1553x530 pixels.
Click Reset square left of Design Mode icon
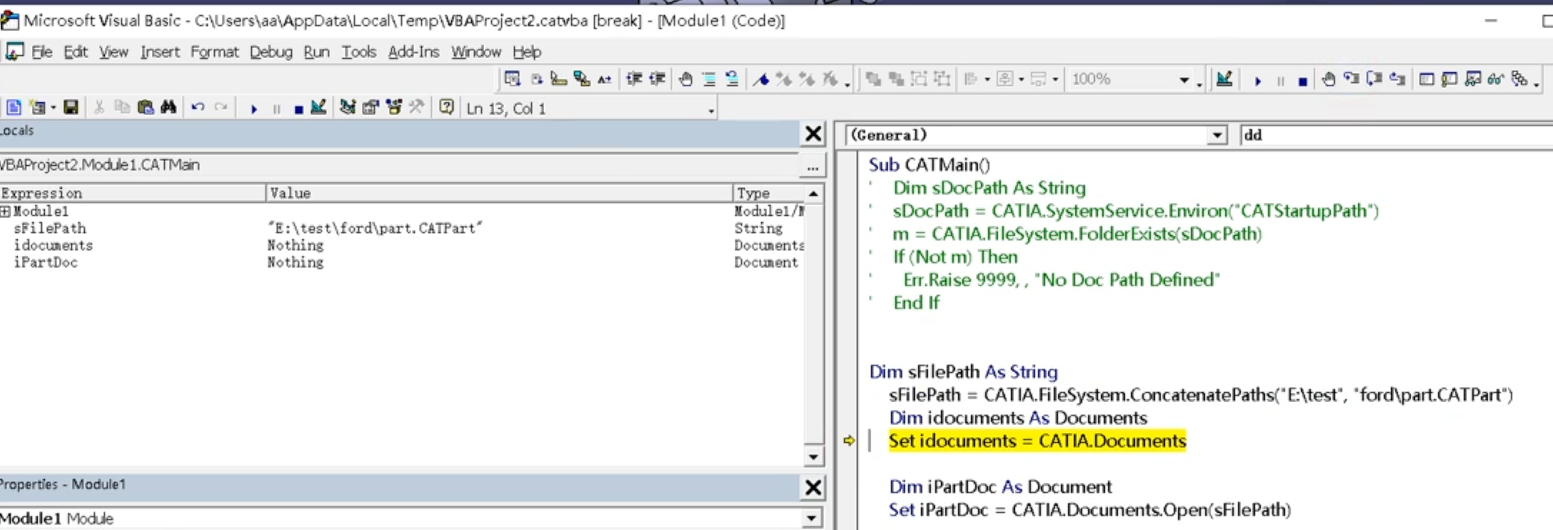[x=299, y=109]
